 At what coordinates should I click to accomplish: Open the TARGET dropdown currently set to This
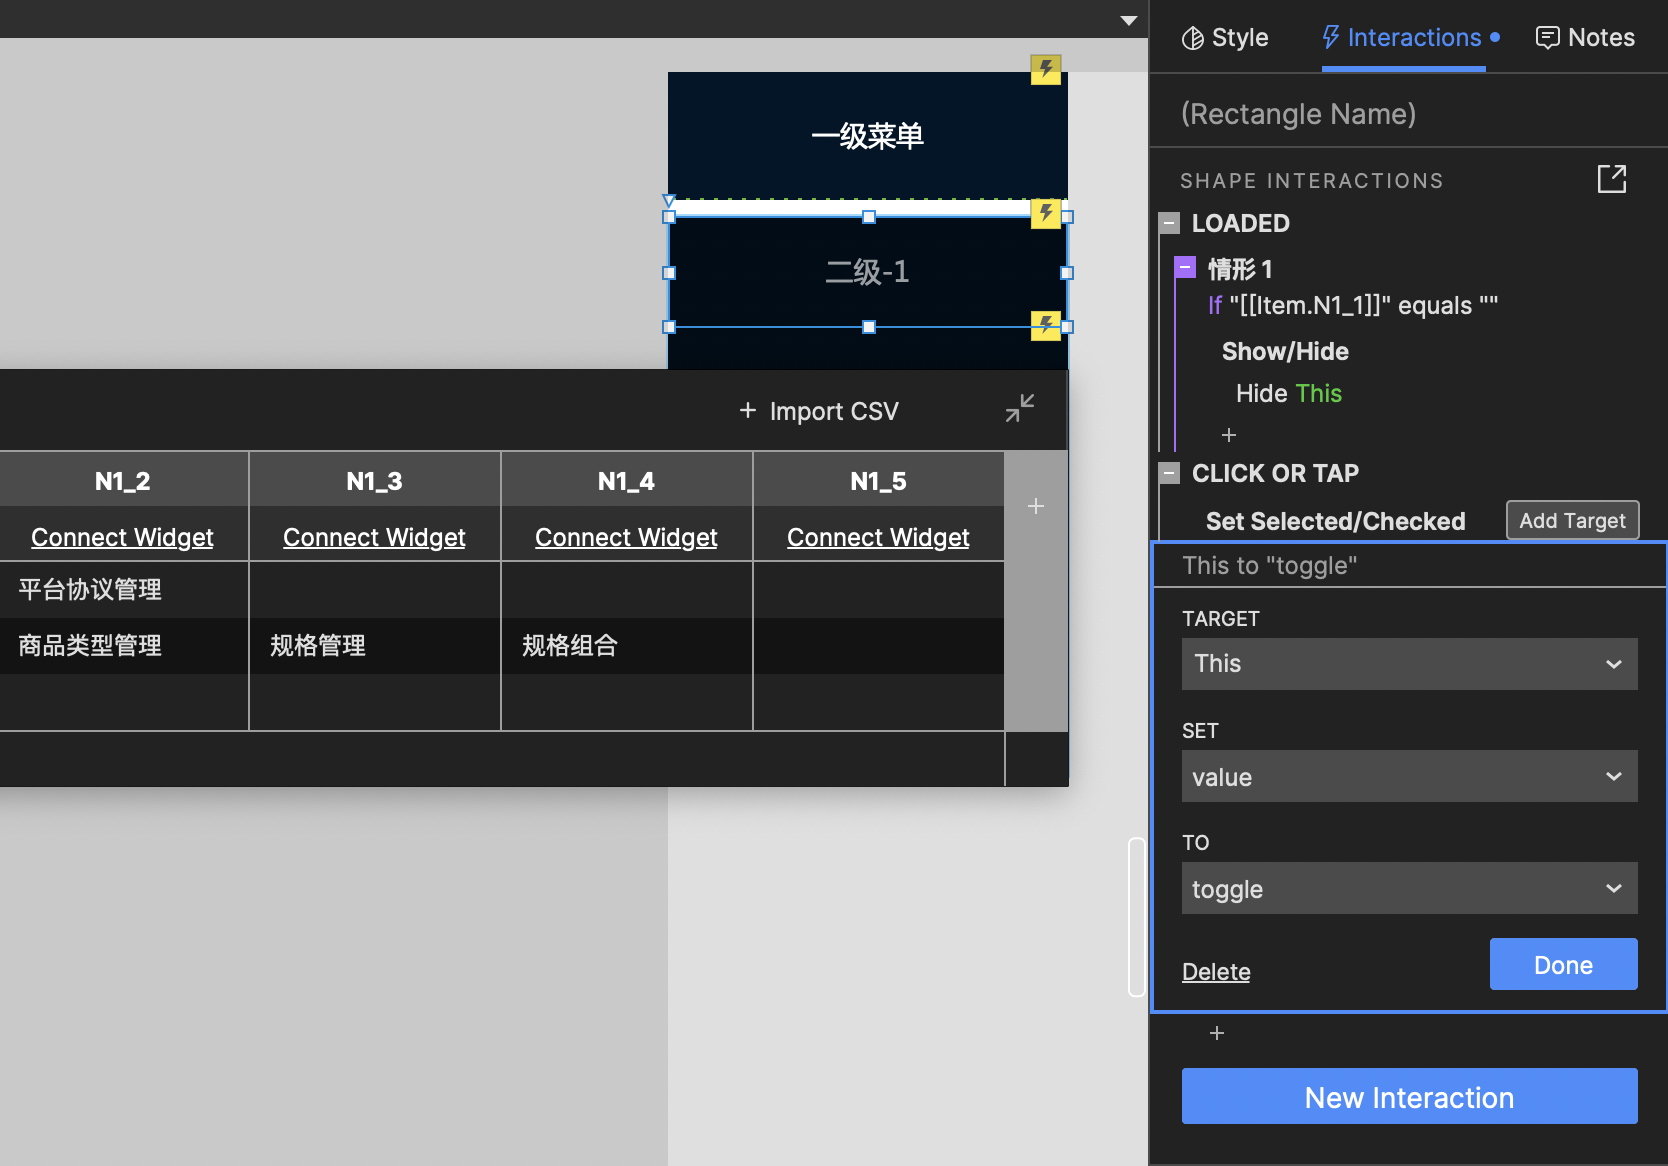[1408, 663]
